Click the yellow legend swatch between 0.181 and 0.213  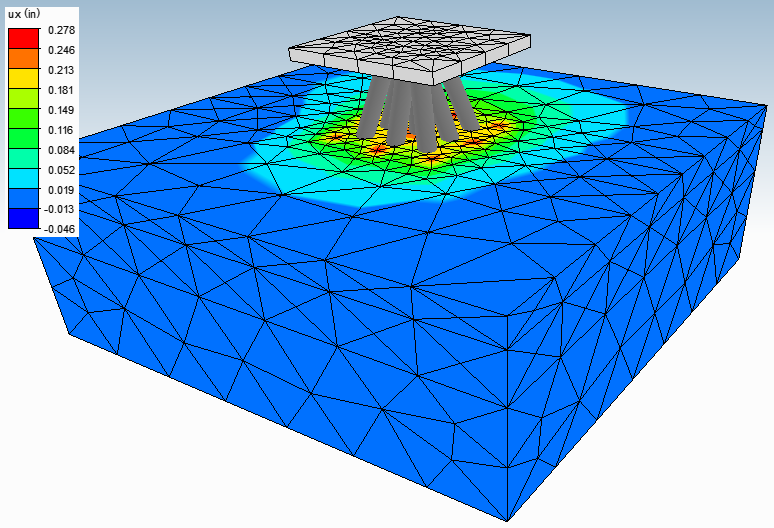23,78
